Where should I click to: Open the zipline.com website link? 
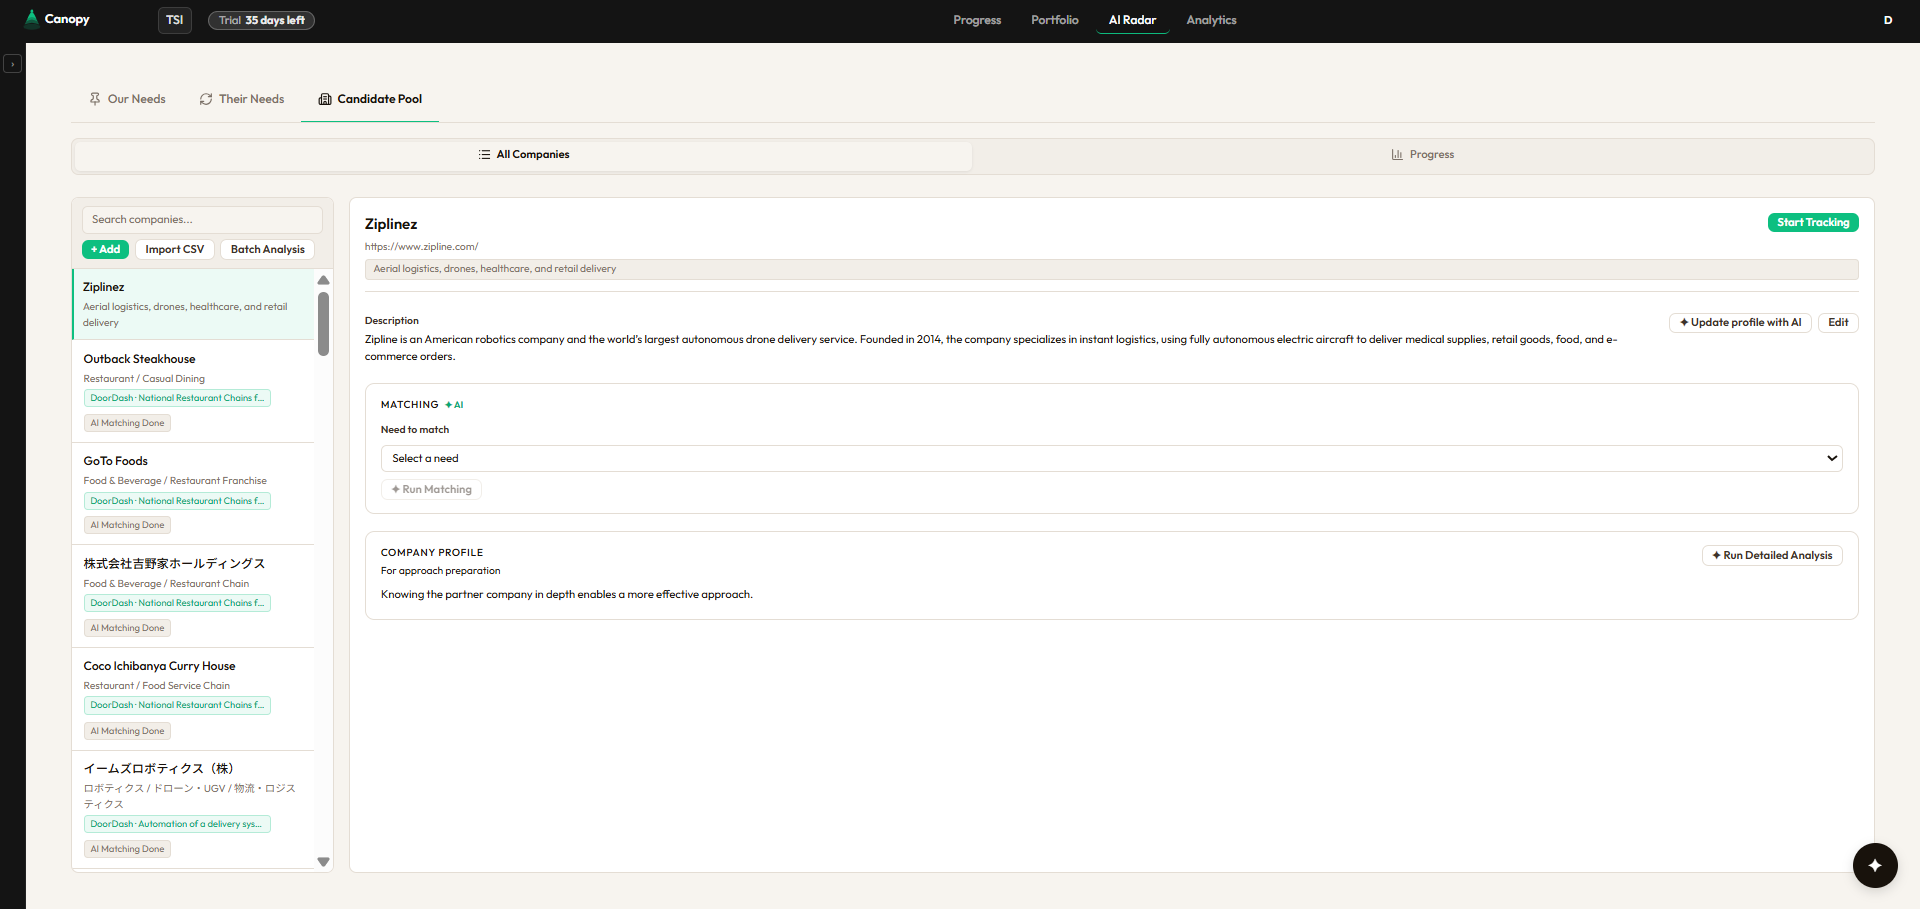click(x=421, y=247)
